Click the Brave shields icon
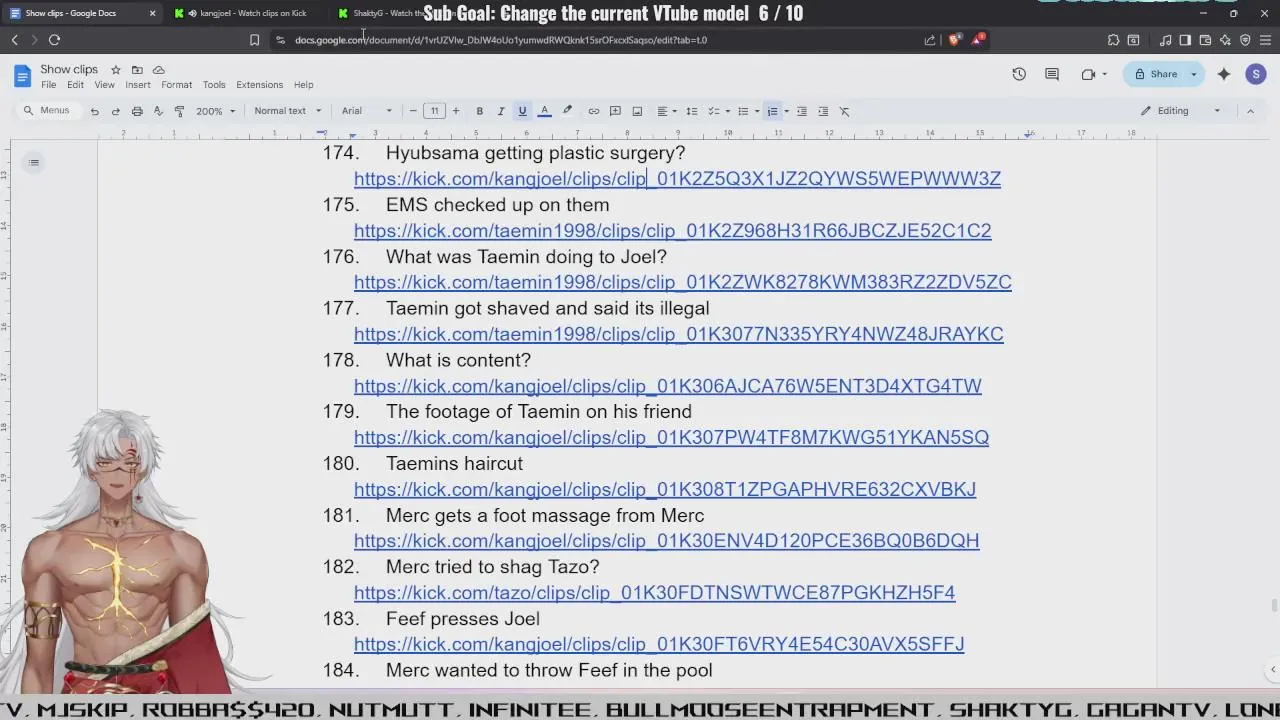The width and height of the screenshot is (1280, 720). (x=954, y=40)
